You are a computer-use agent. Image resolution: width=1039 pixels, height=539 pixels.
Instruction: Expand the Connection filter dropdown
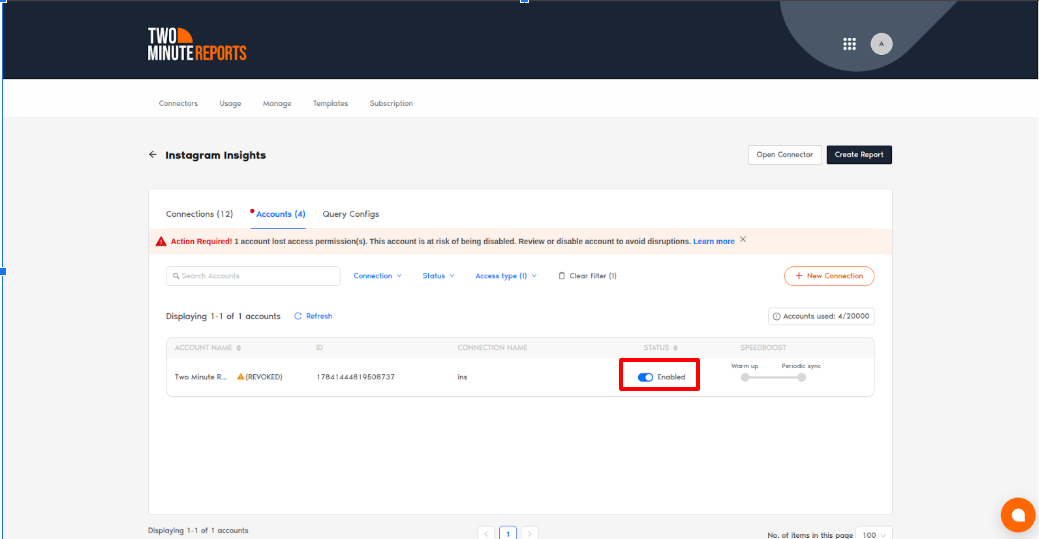pyautogui.click(x=377, y=276)
